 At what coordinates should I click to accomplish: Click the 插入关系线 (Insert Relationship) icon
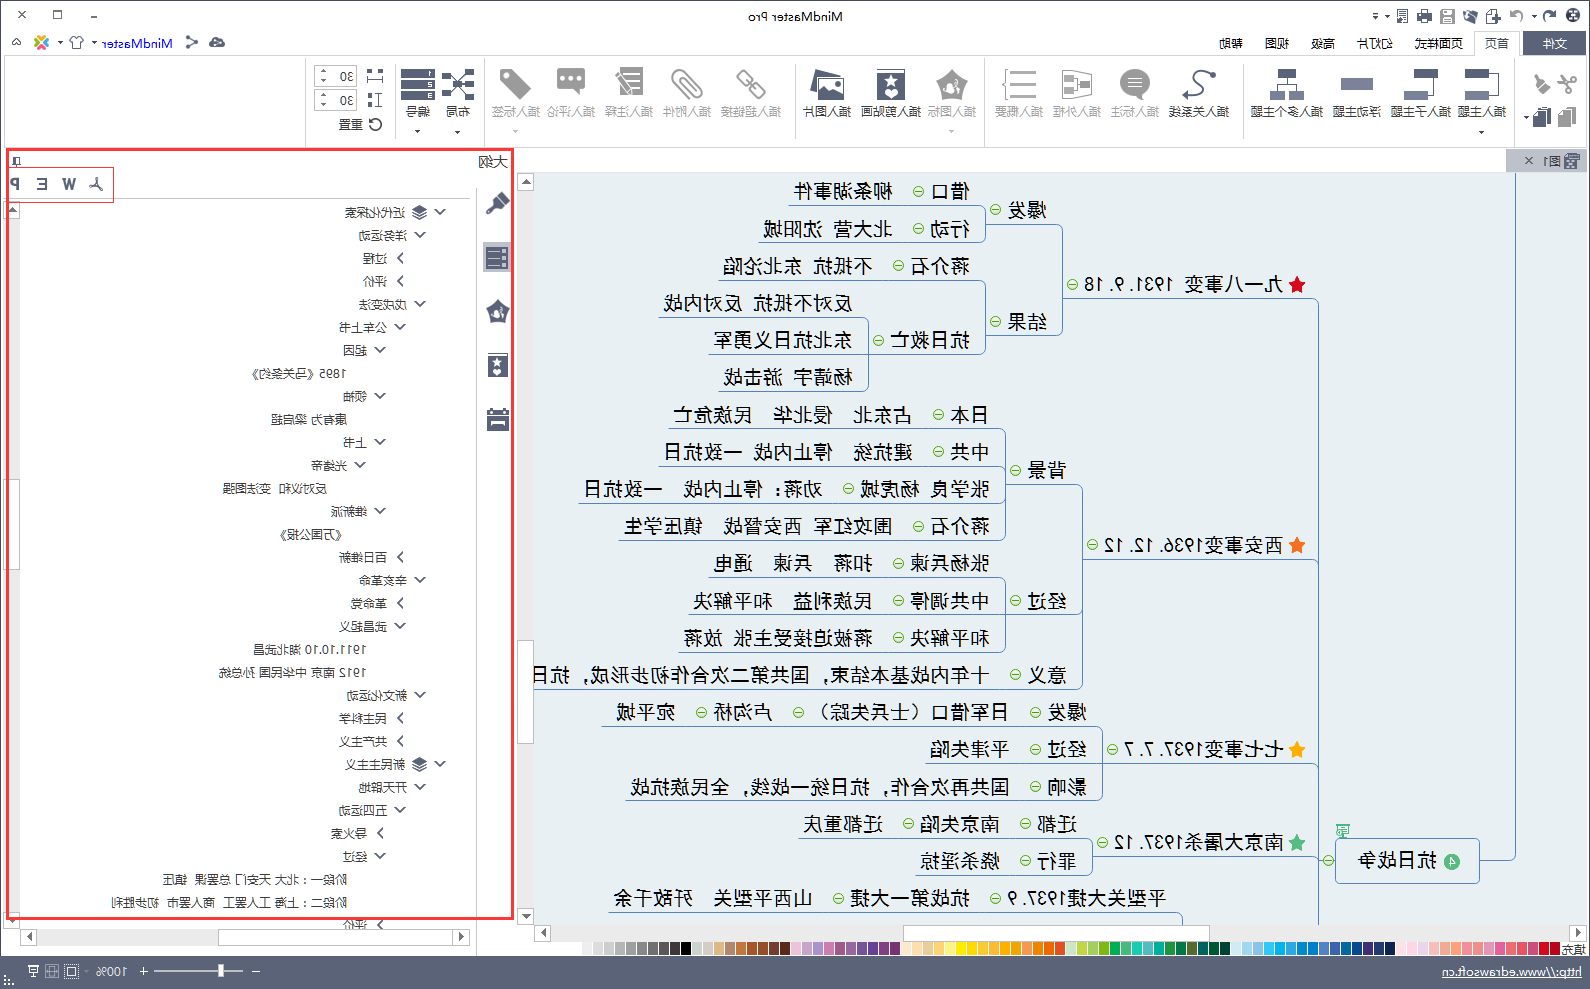coord(1199,83)
